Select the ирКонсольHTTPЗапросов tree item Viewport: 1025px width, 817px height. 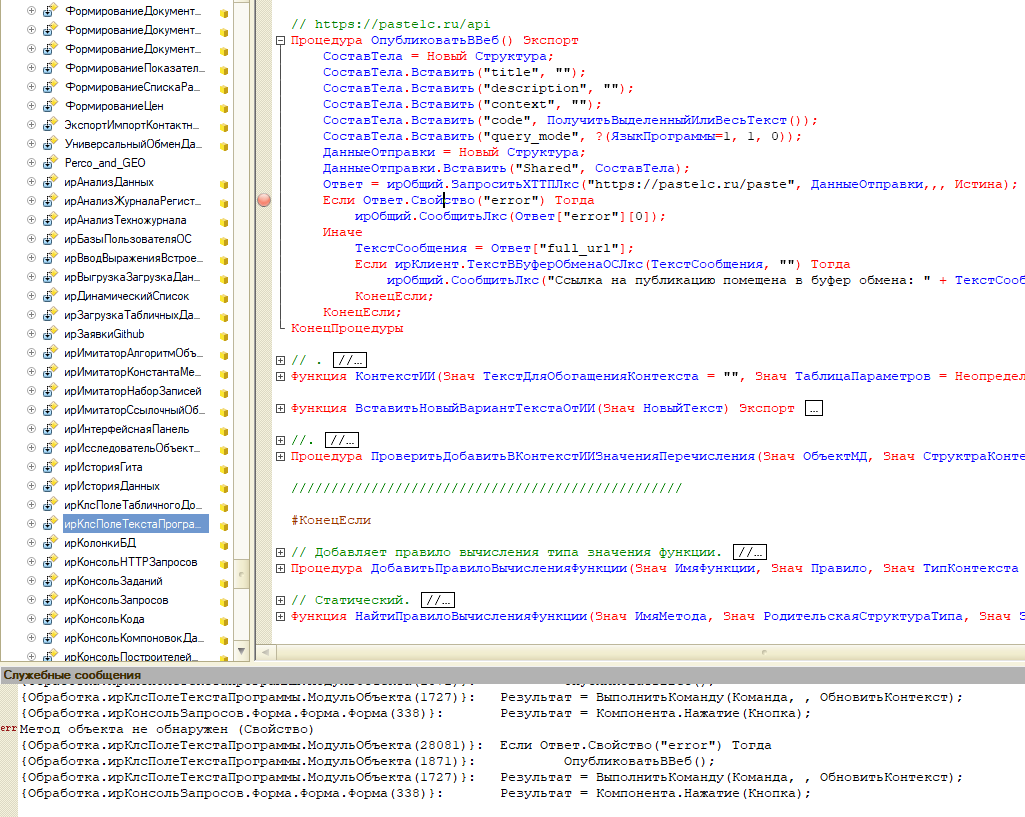click(130, 562)
